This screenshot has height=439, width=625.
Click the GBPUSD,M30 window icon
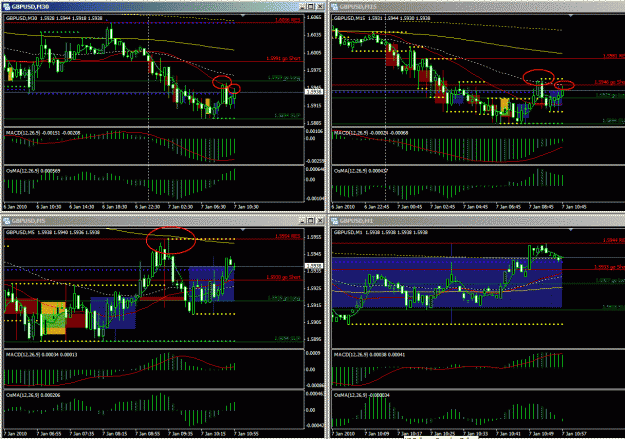click(7, 7)
